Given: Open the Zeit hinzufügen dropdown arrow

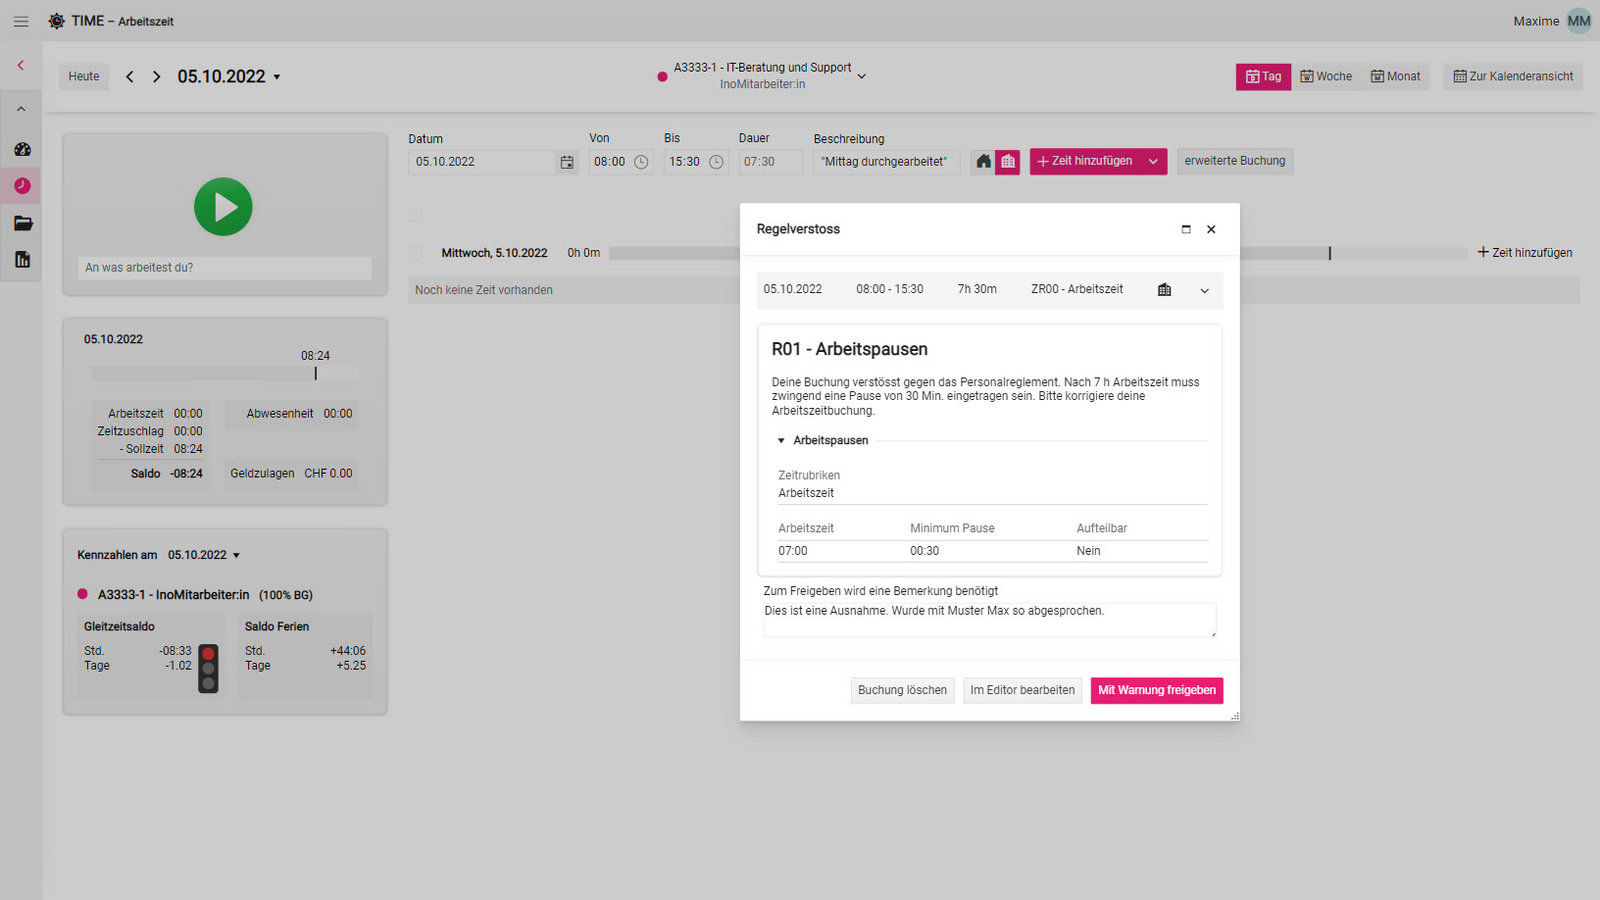Looking at the screenshot, I should click(1153, 162).
